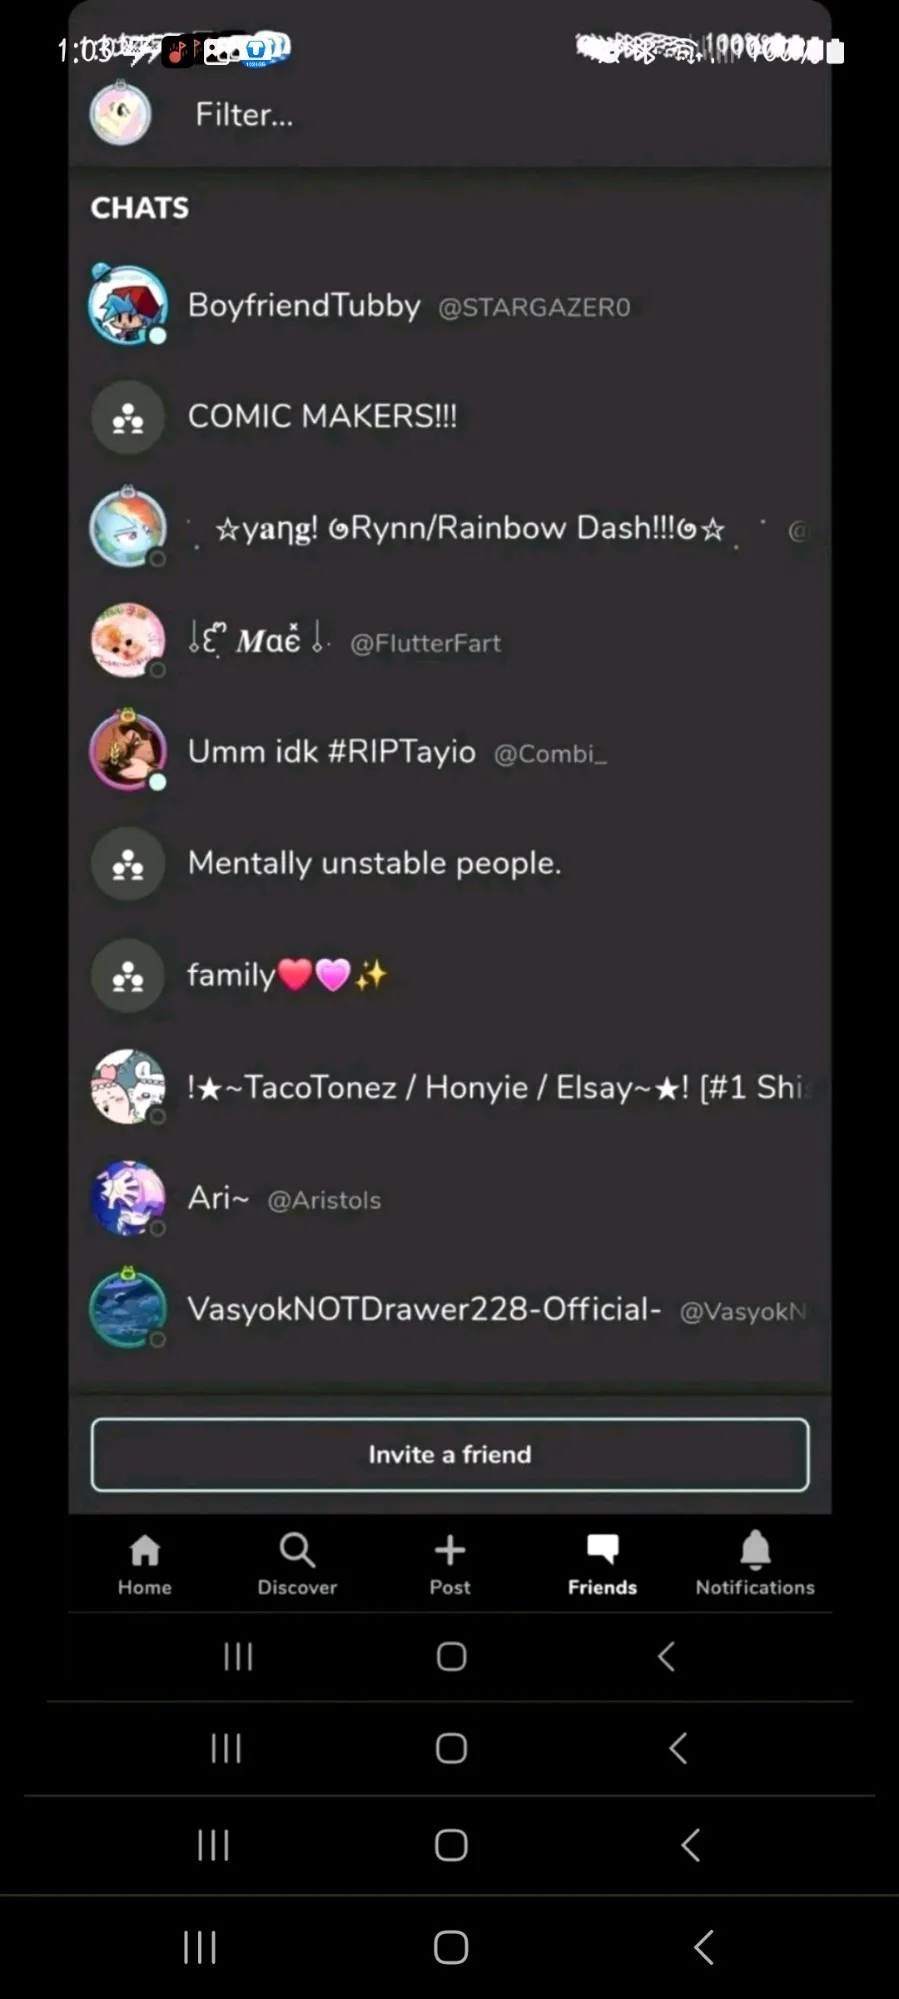Open BoyfriendTubby profile avatar
Image resolution: width=899 pixels, height=1999 pixels.
pos(127,305)
